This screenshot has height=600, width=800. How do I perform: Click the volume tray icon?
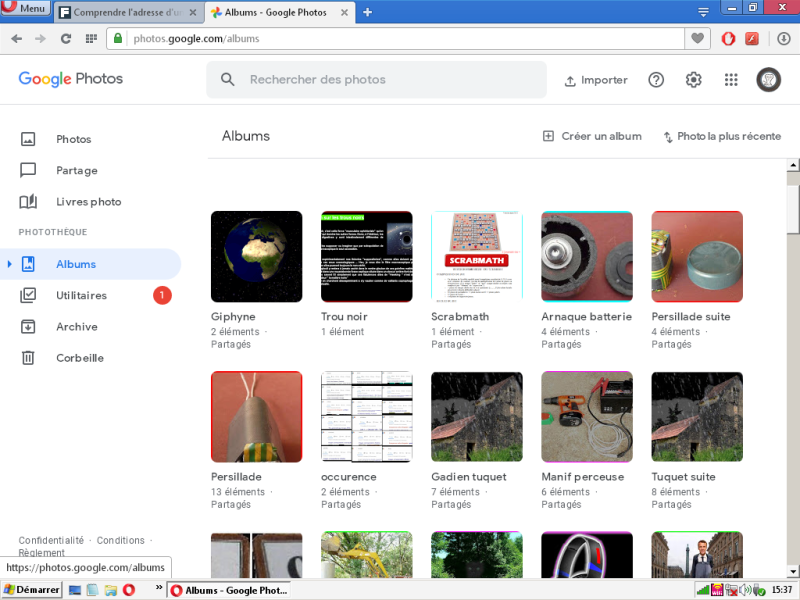(x=745, y=590)
